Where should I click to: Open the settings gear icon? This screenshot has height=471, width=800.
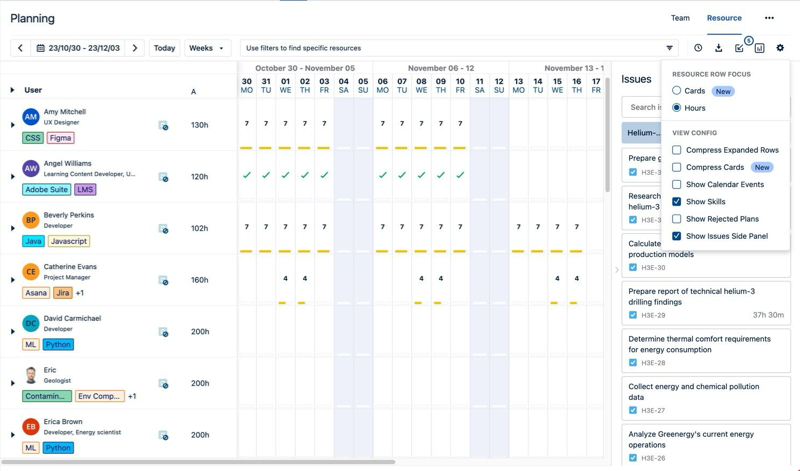780,48
